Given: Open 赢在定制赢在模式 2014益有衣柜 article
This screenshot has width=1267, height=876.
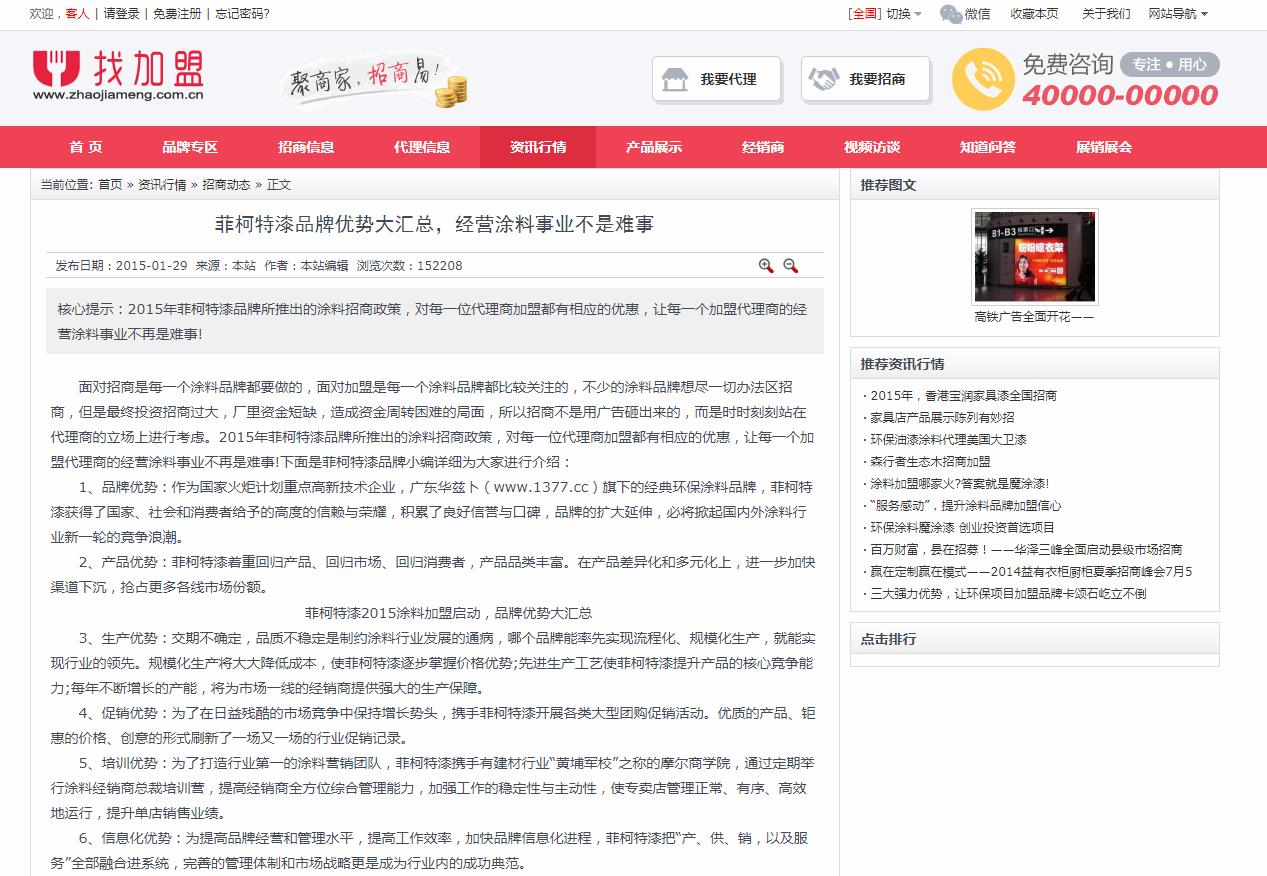Looking at the screenshot, I should pos(1031,572).
